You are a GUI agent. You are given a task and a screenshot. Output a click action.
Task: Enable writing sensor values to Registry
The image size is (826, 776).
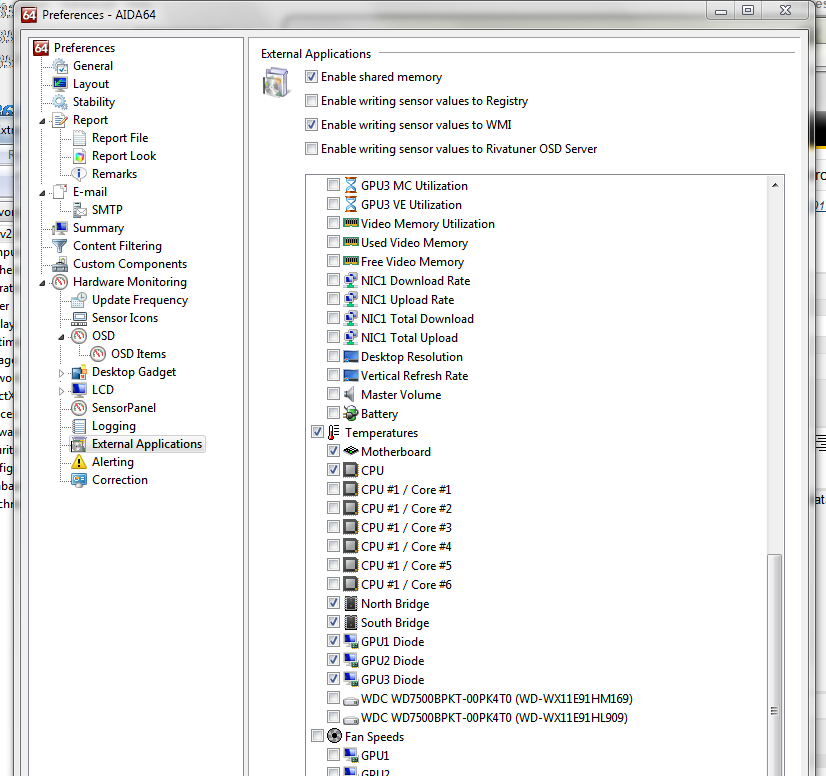pos(312,101)
